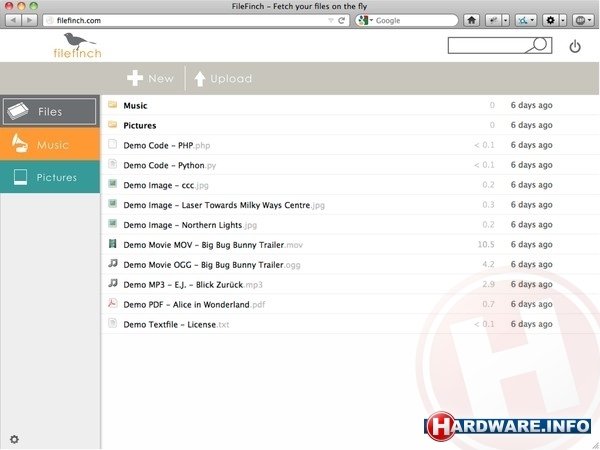
Task: Click the FileFinch search field
Action: [490, 45]
